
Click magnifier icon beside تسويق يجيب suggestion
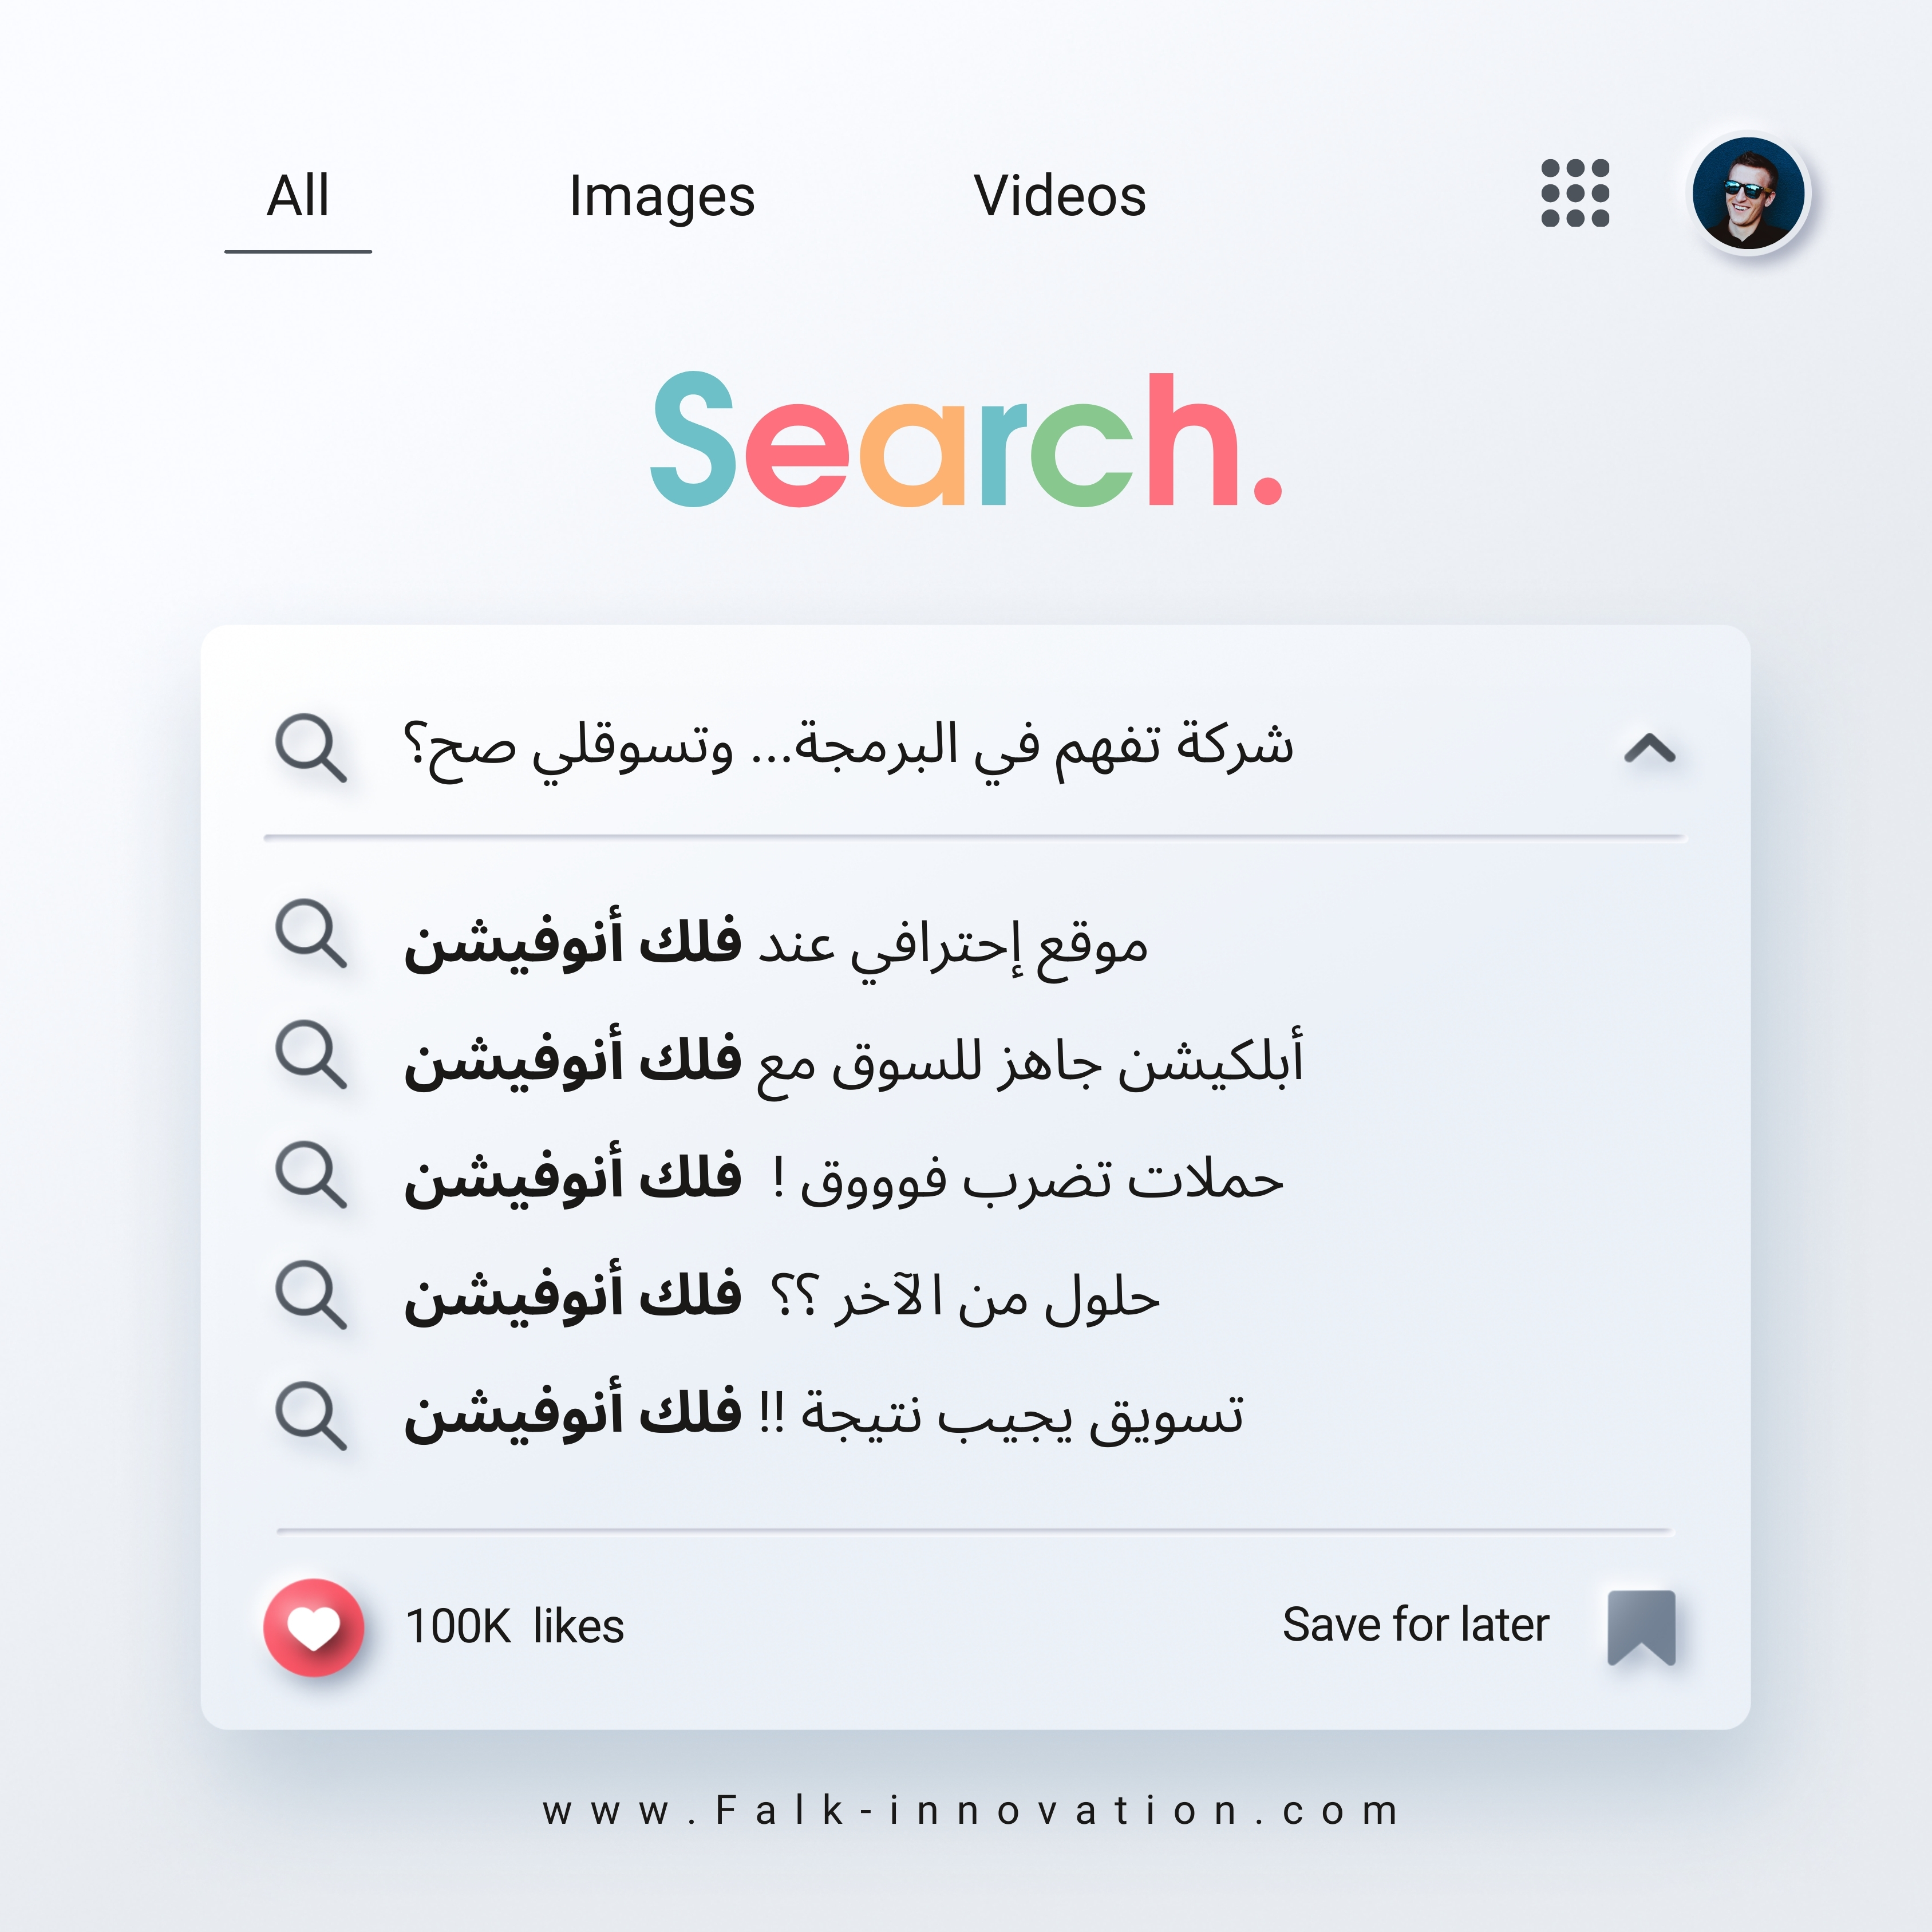(x=310, y=1415)
